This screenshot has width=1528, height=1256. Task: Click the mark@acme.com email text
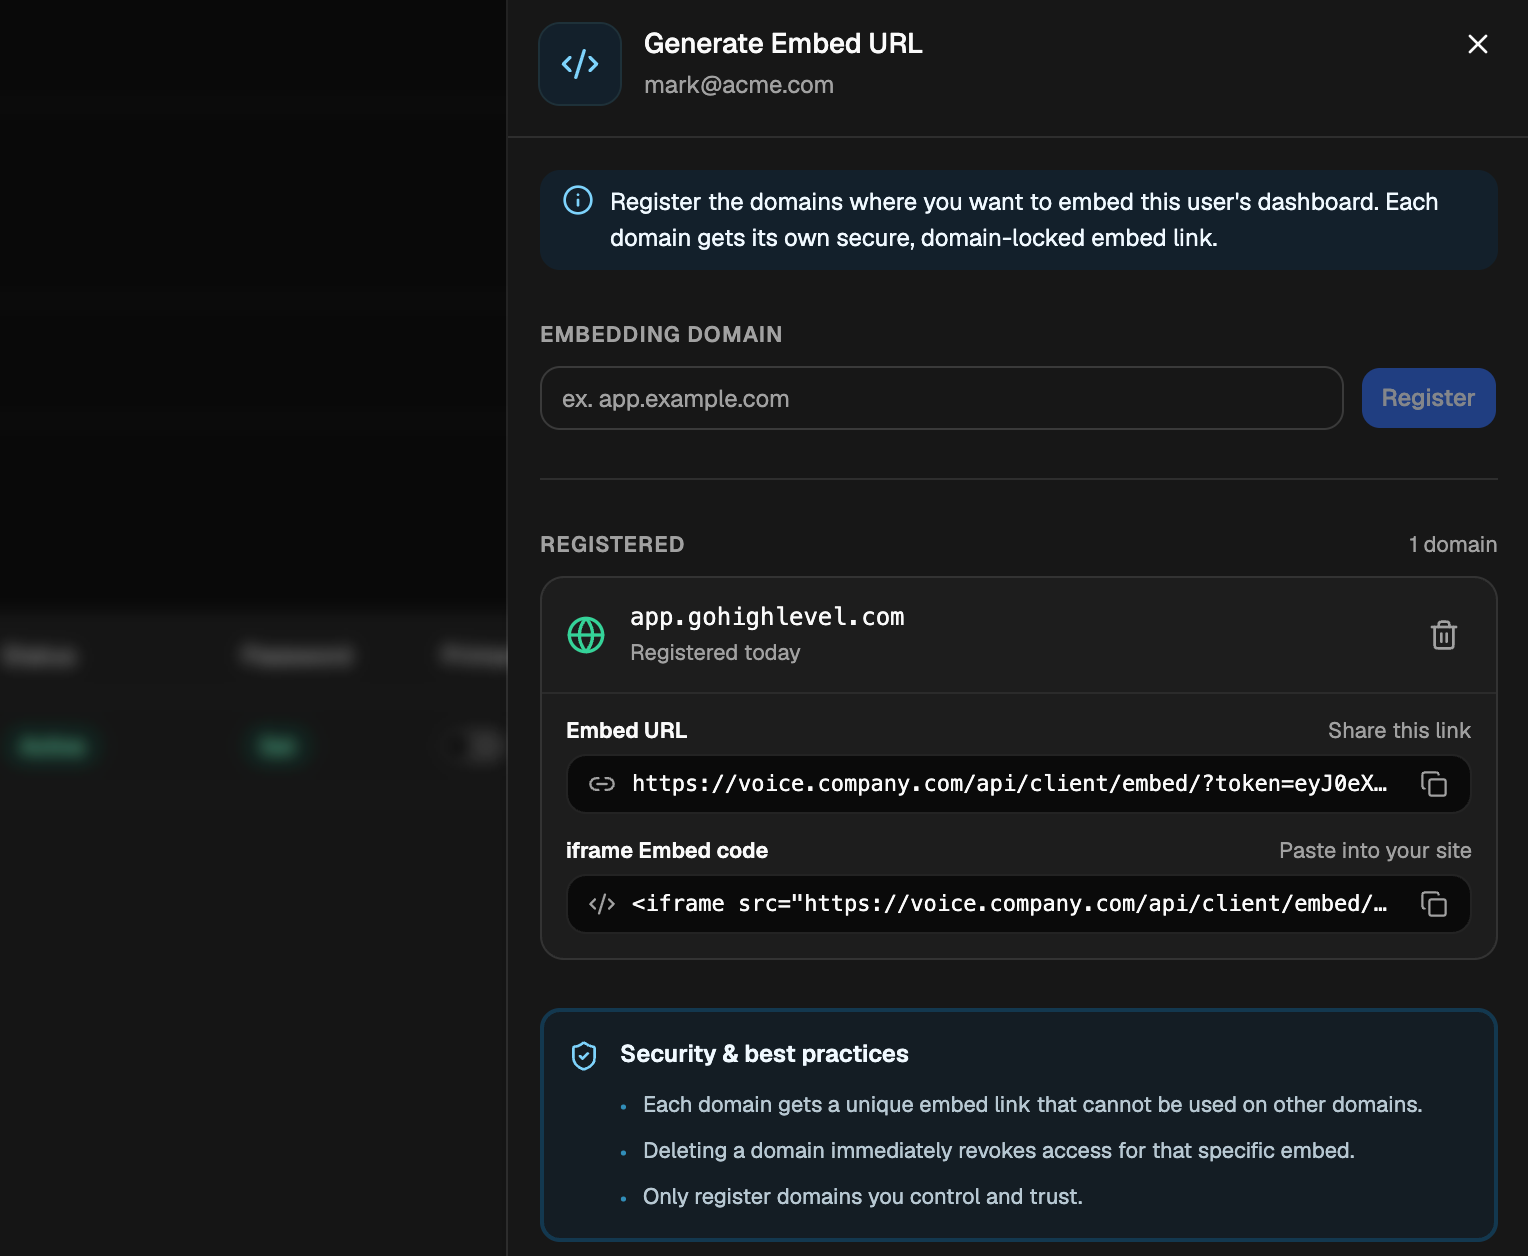click(x=739, y=85)
